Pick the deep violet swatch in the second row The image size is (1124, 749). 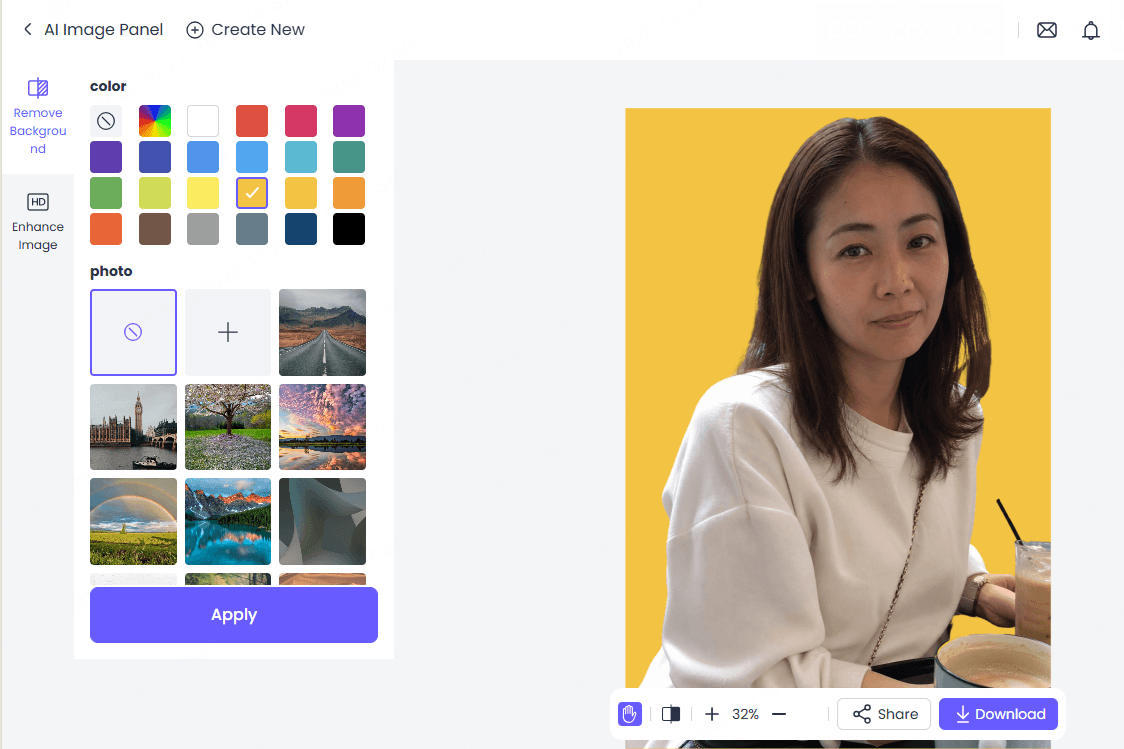tap(106, 157)
